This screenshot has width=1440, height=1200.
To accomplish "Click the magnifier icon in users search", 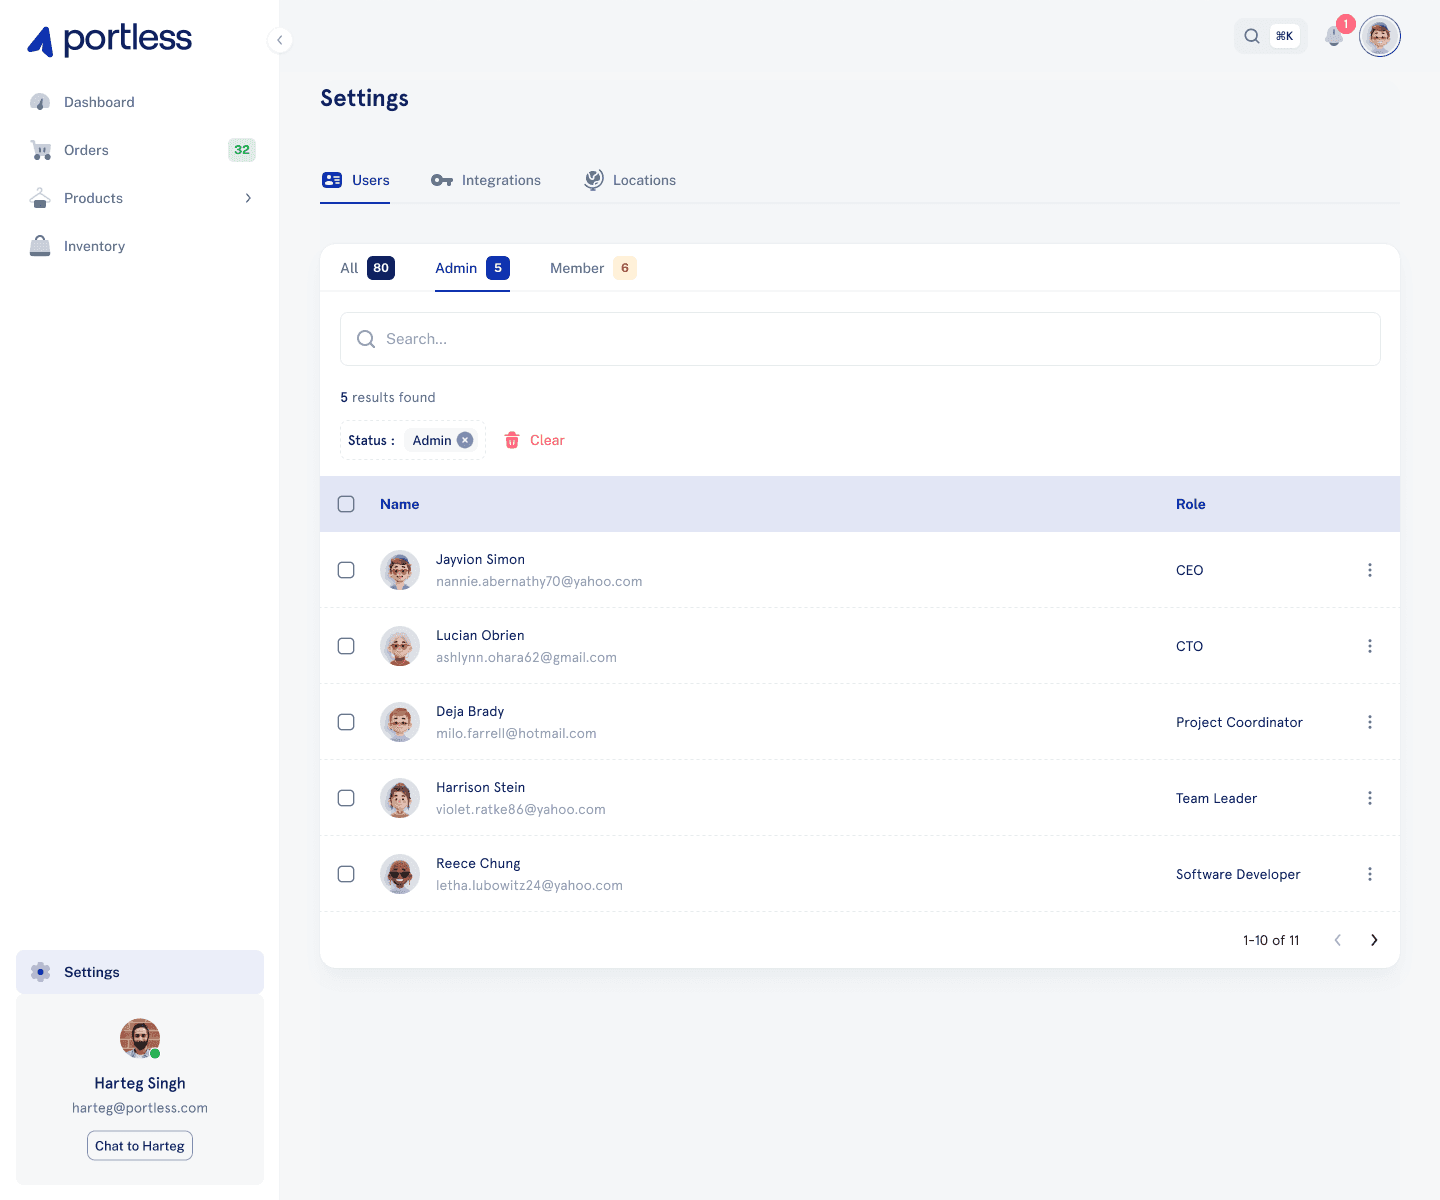I will pyautogui.click(x=366, y=339).
